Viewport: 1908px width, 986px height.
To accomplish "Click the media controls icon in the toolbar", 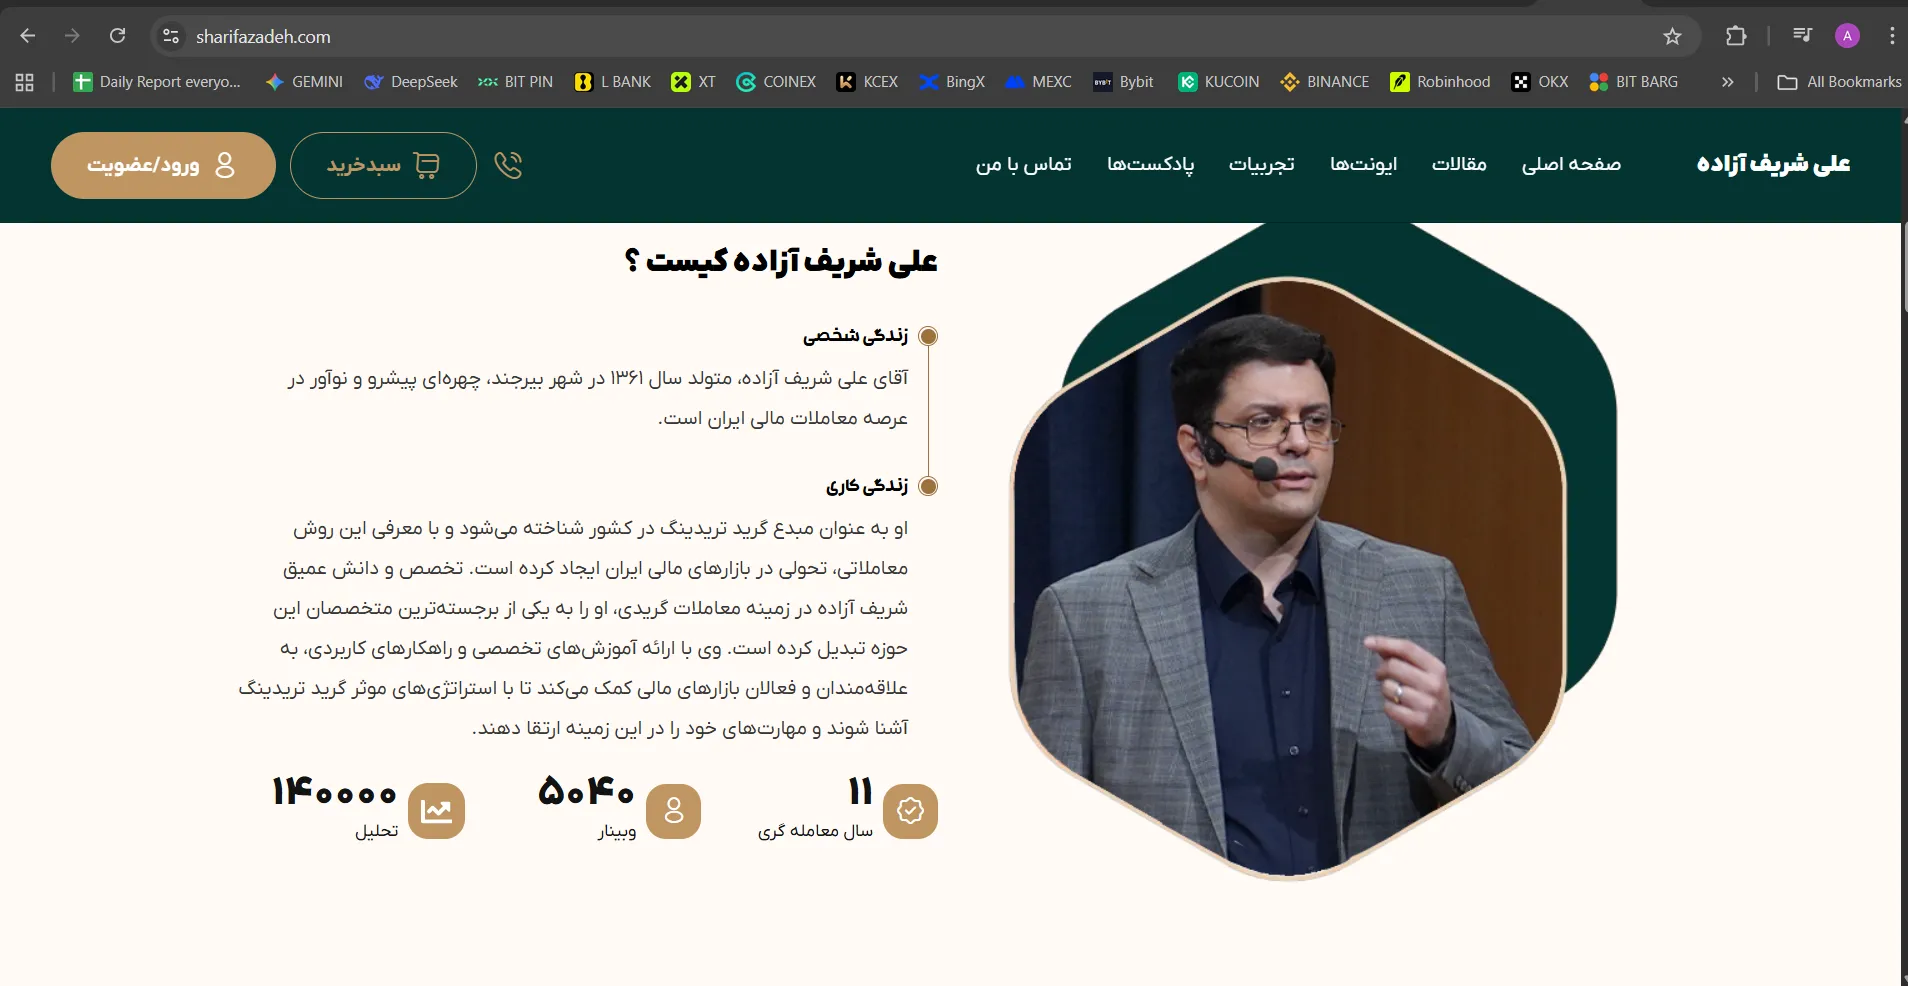I will click(1802, 36).
